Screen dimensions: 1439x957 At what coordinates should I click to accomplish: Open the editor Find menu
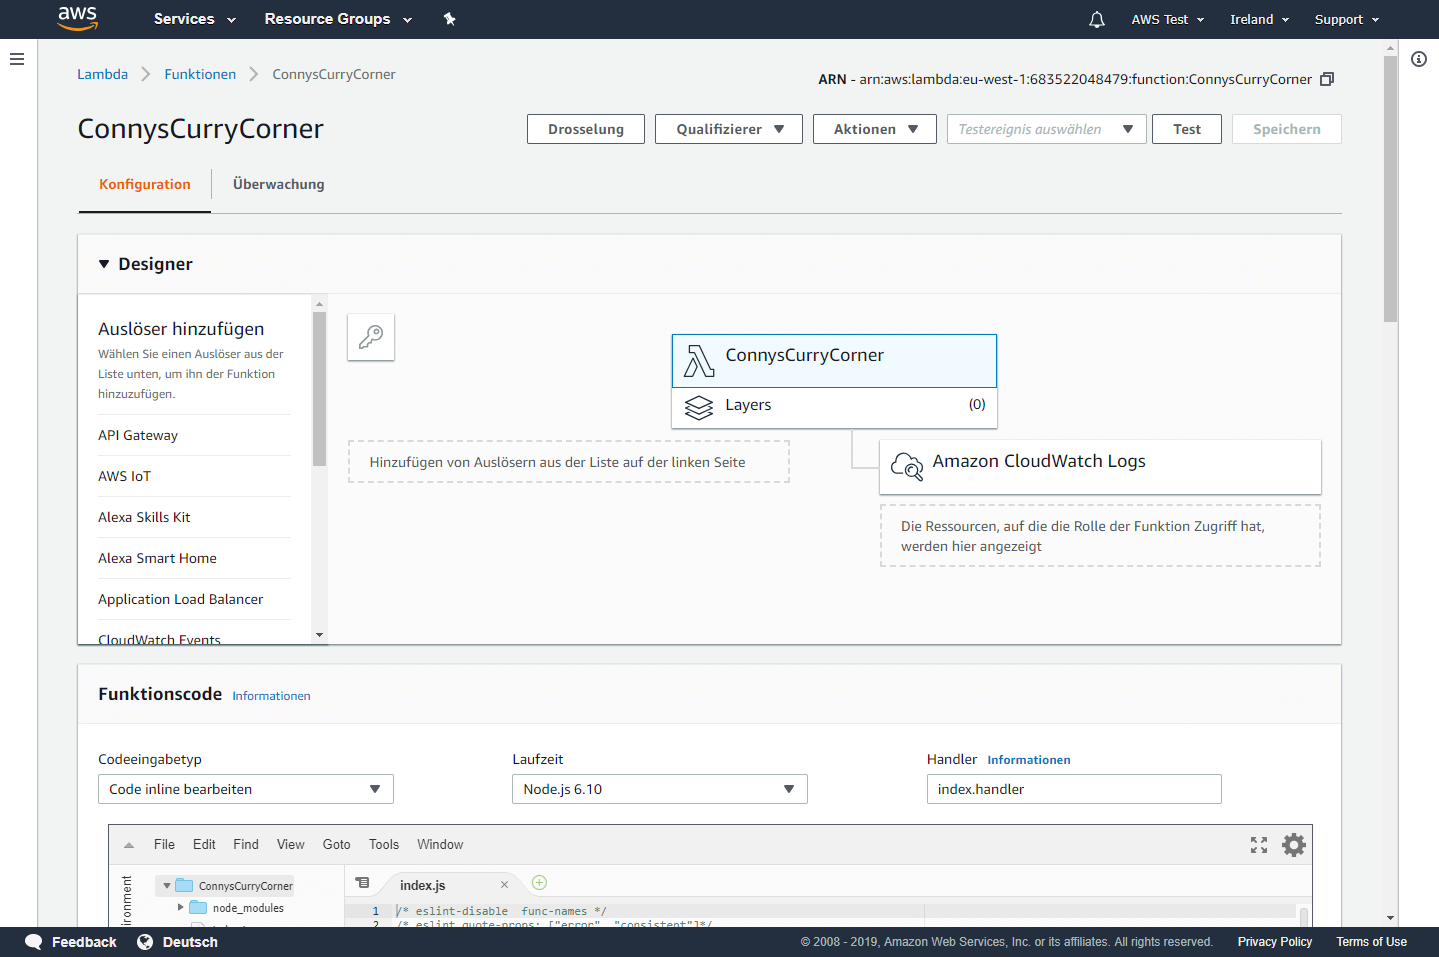[246, 844]
